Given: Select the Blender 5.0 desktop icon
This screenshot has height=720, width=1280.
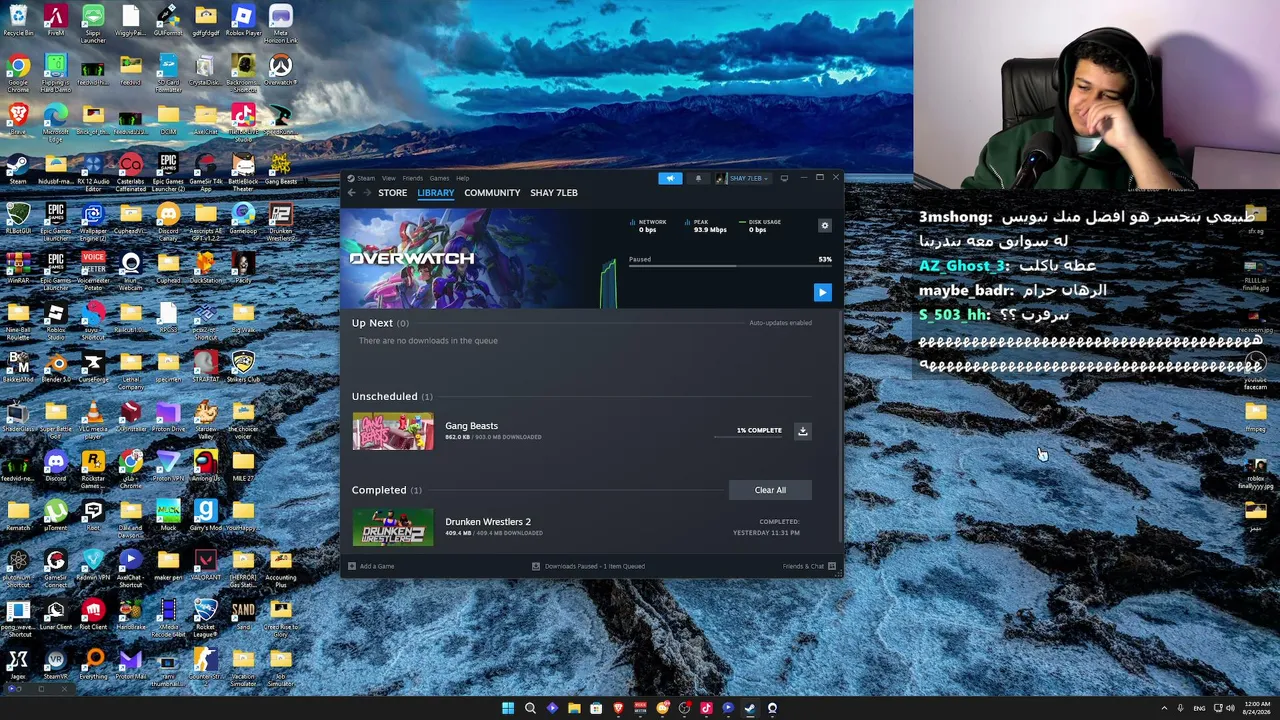Looking at the screenshot, I should click(55, 366).
